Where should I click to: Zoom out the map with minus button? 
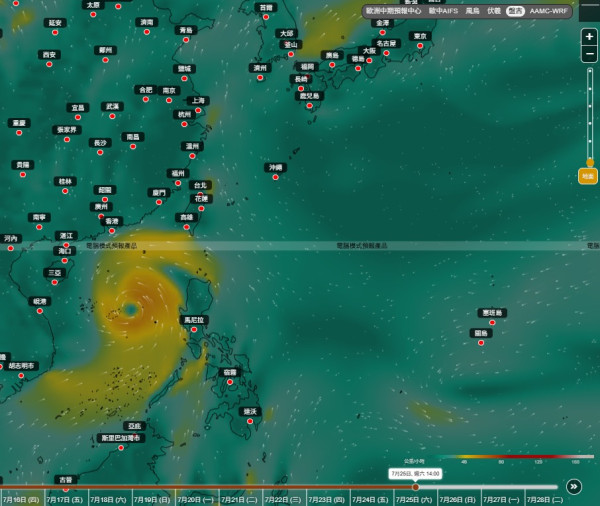point(589,54)
